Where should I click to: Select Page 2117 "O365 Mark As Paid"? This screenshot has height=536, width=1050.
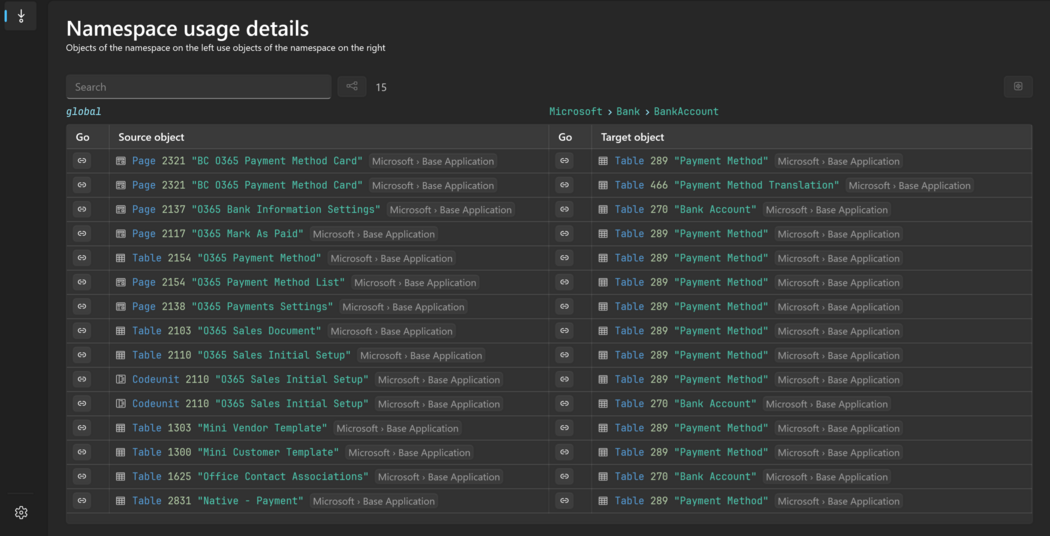[218, 234]
